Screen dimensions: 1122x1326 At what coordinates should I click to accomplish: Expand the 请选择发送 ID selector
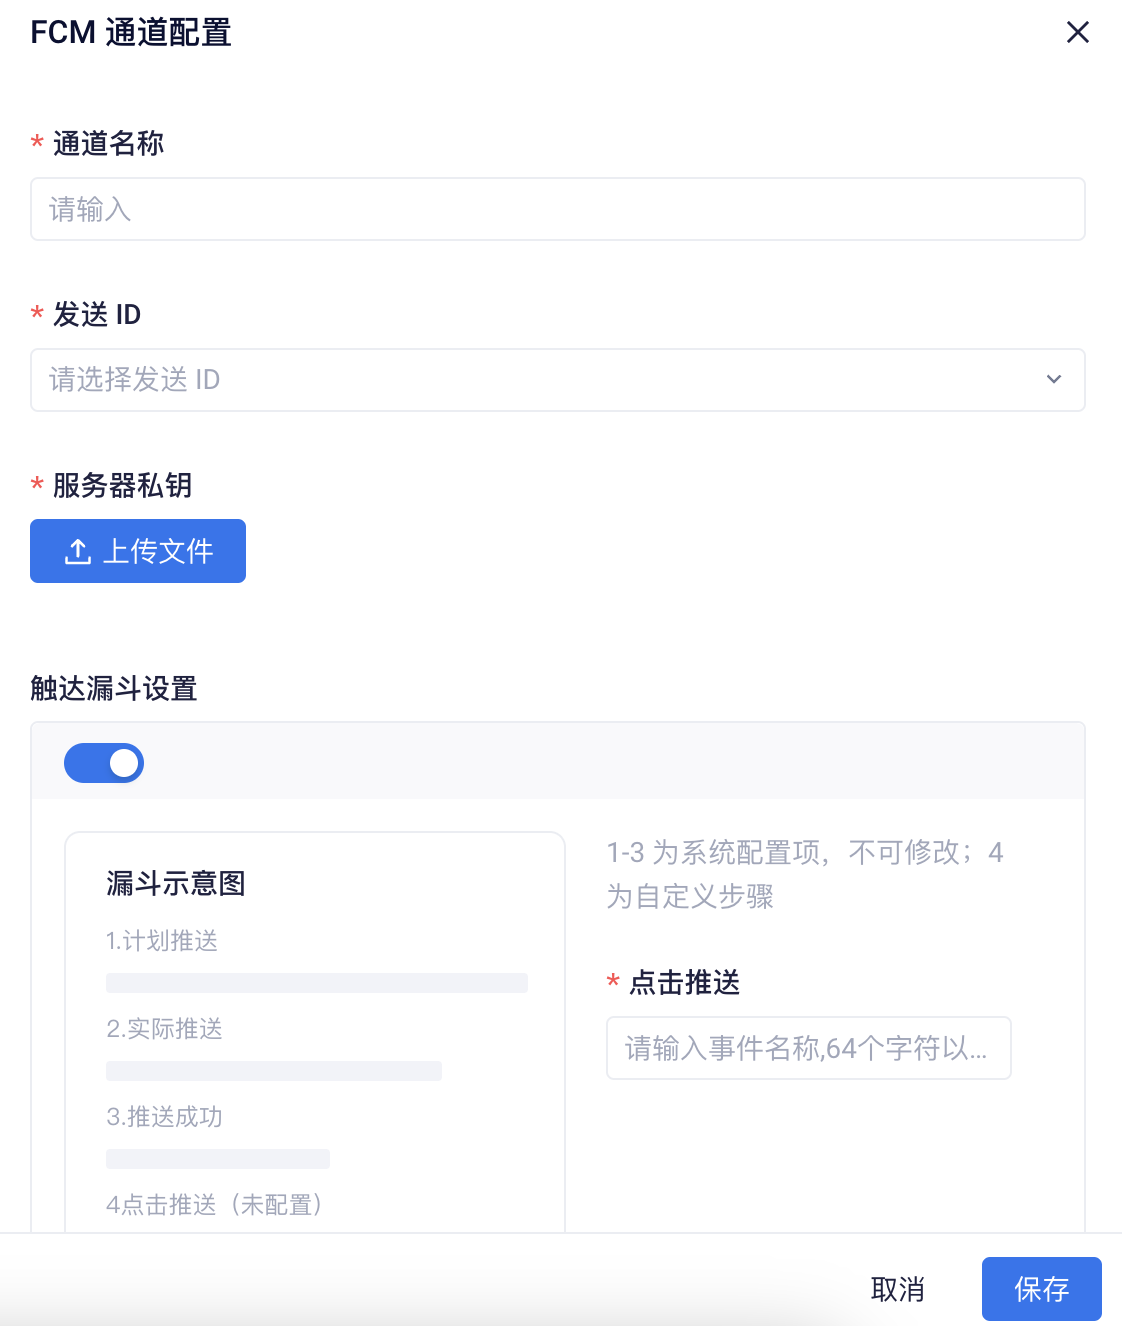coord(557,380)
